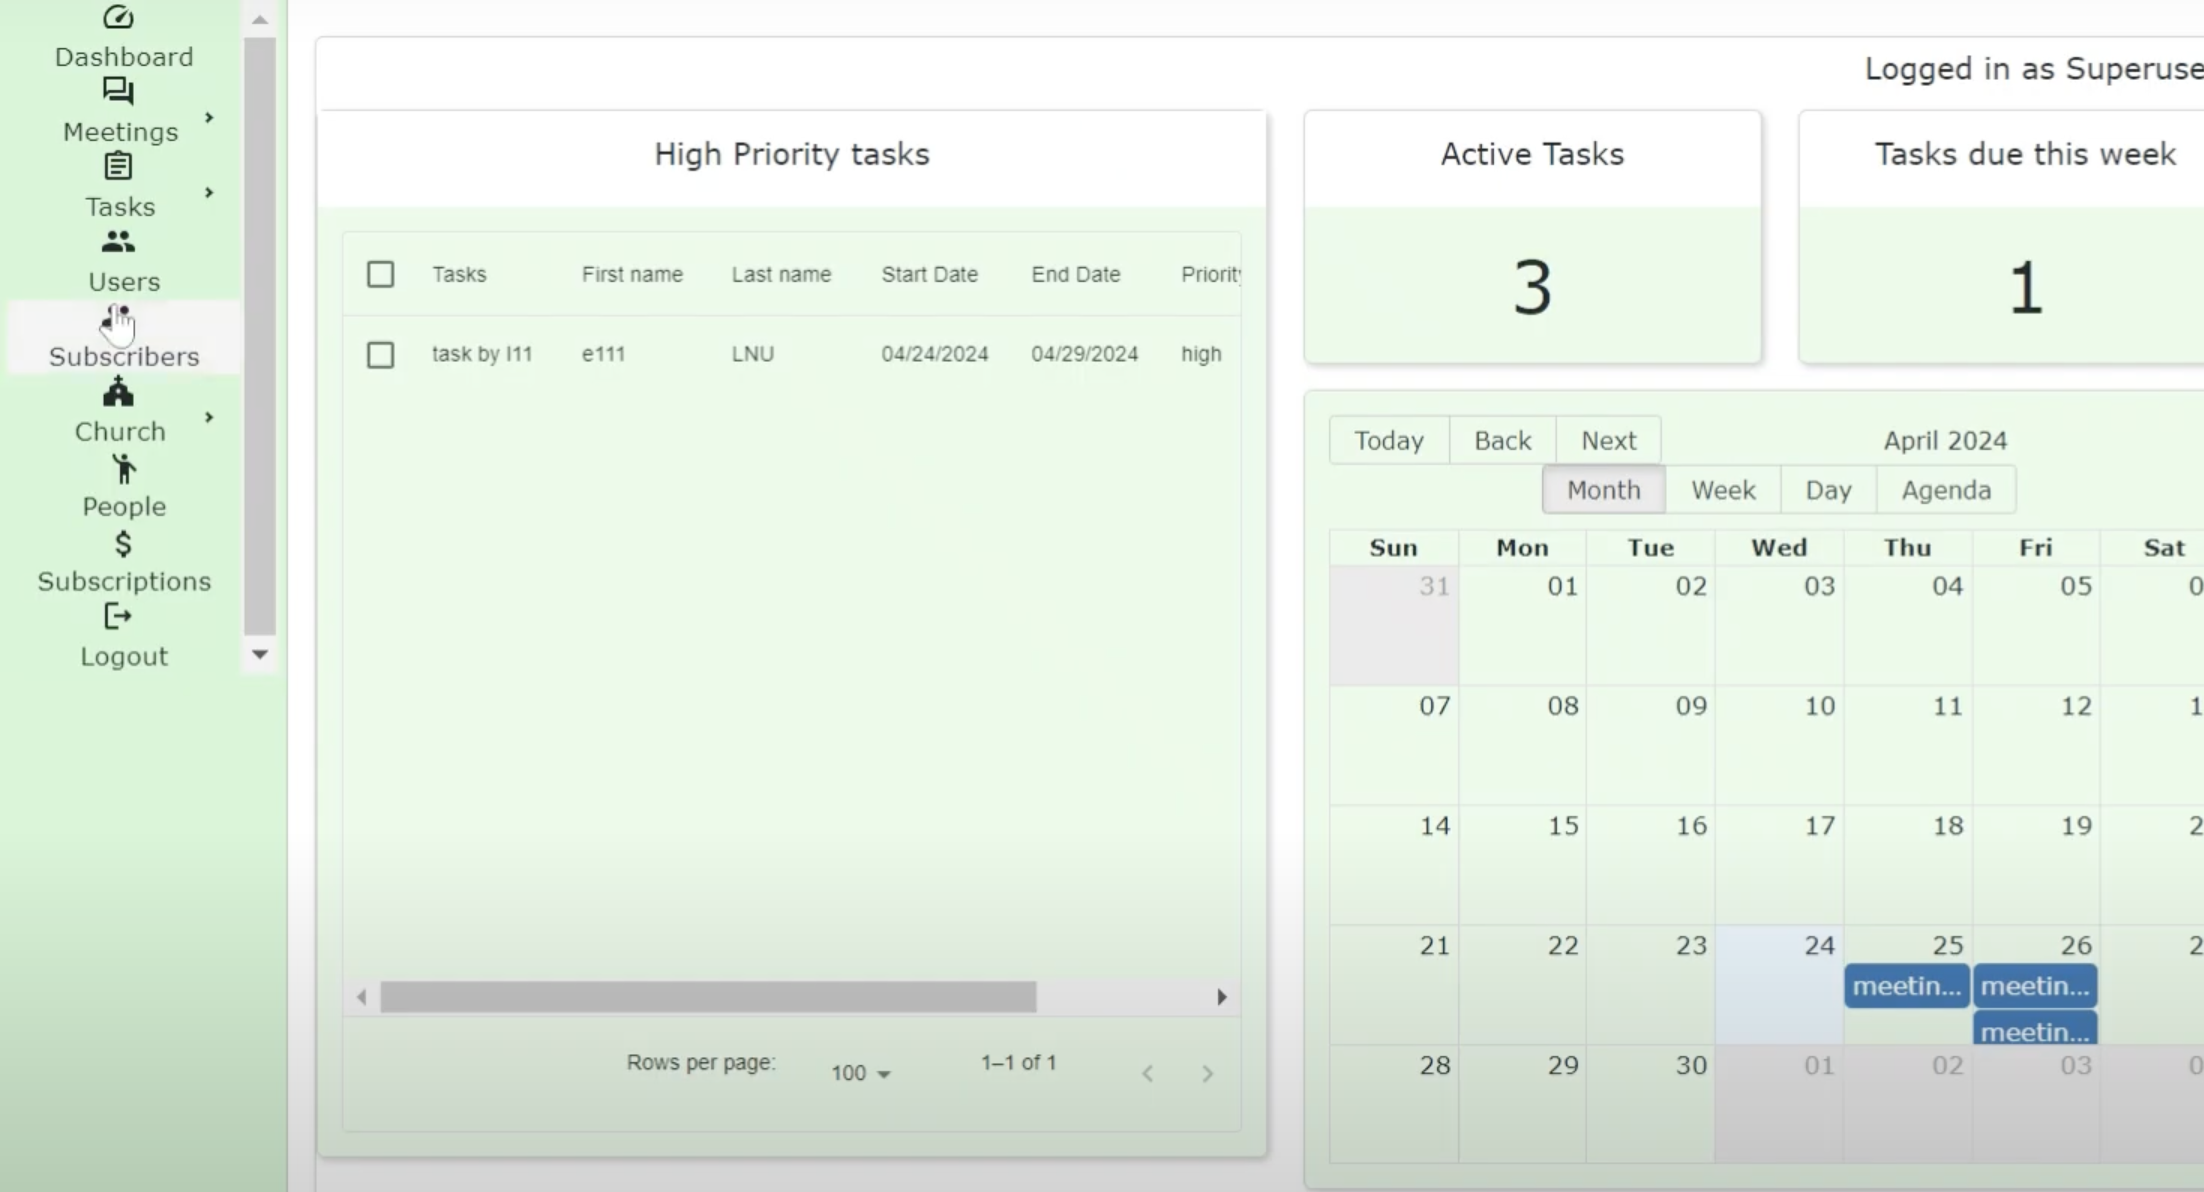
Task: Click the 'e111' first name cell
Action: (603, 354)
